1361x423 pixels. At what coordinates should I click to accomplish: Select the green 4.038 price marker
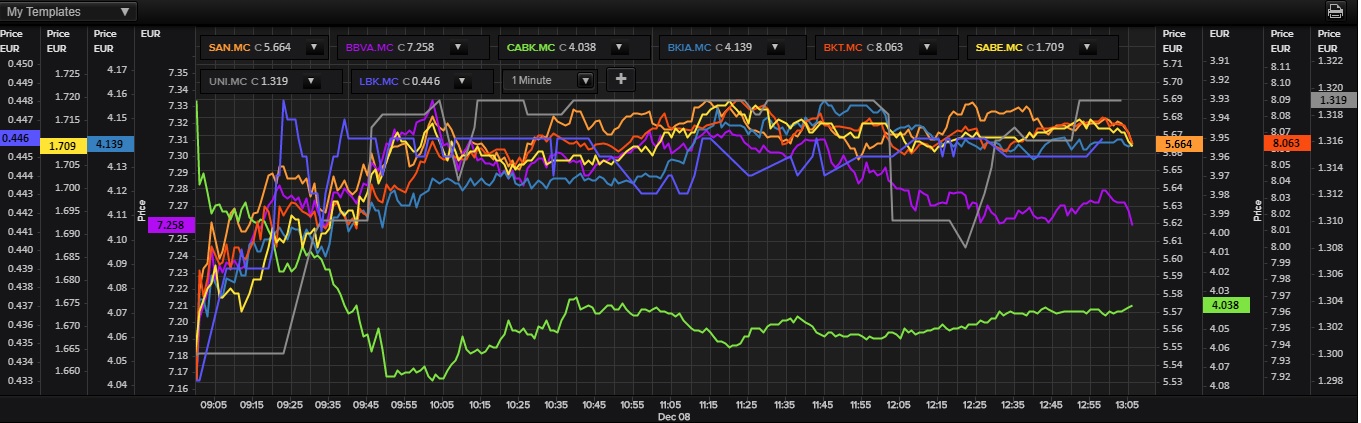tap(1225, 307)
